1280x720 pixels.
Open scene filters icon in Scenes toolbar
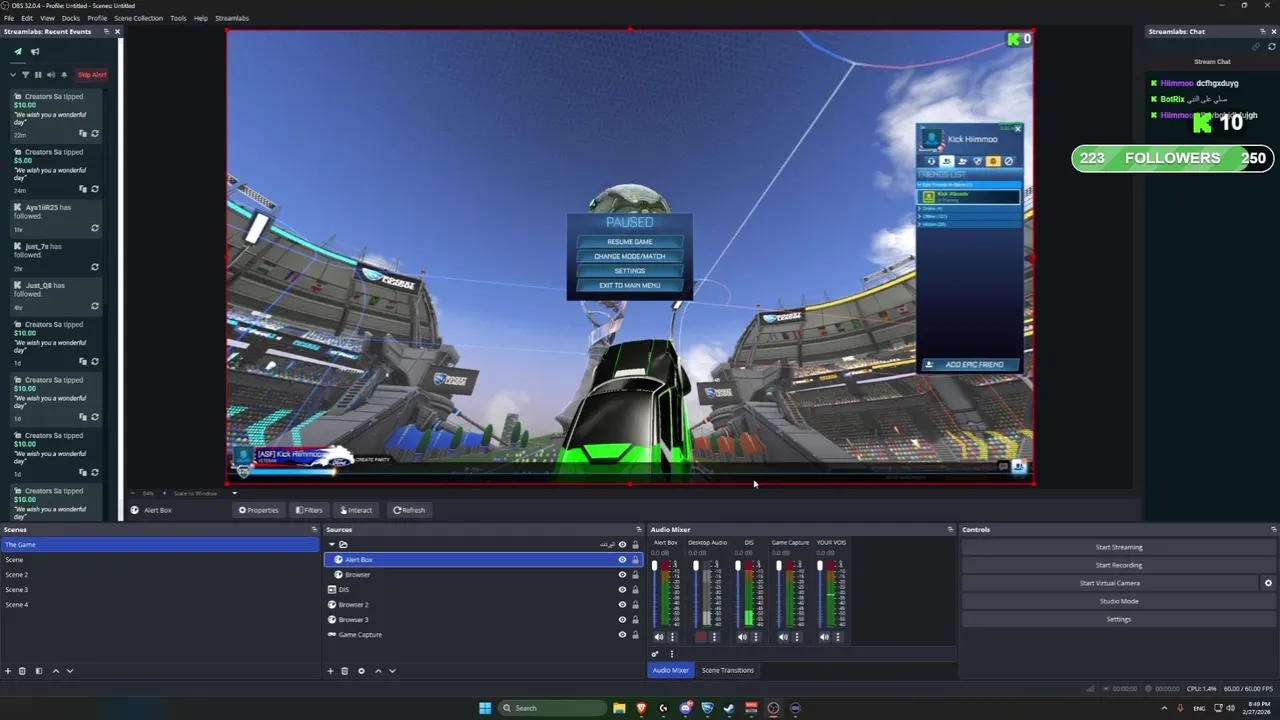pos(39,671)
